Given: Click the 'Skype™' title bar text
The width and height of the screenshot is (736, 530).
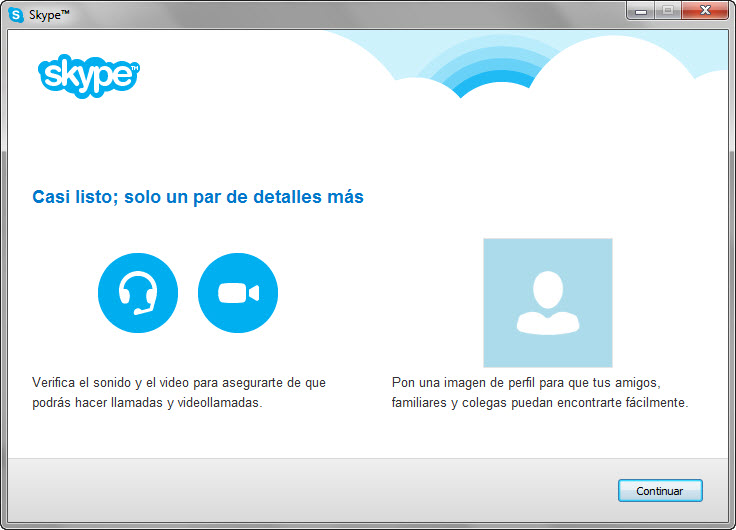Looking at the screenshot, I should [x=49, y=15].
